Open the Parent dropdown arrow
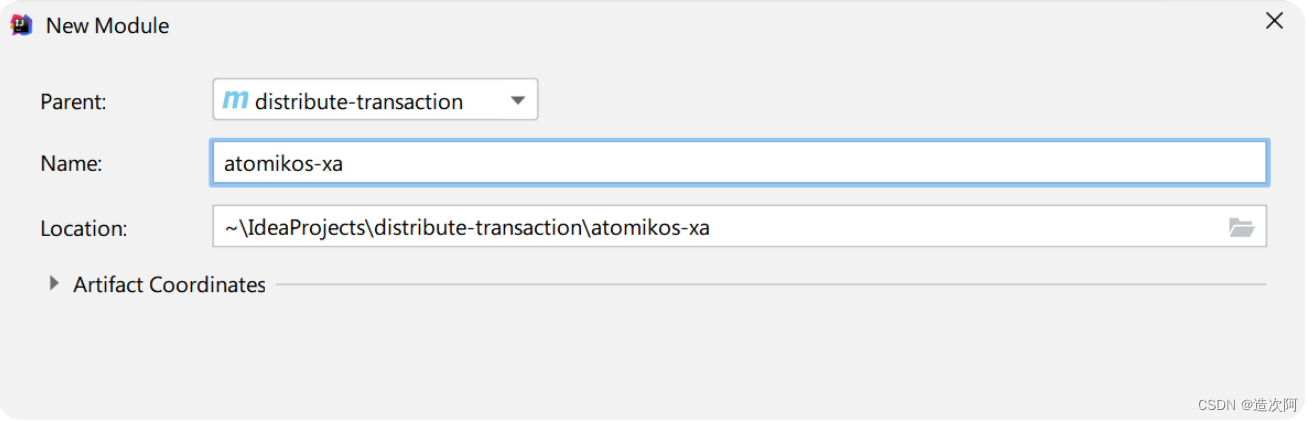 click(517, 100)
